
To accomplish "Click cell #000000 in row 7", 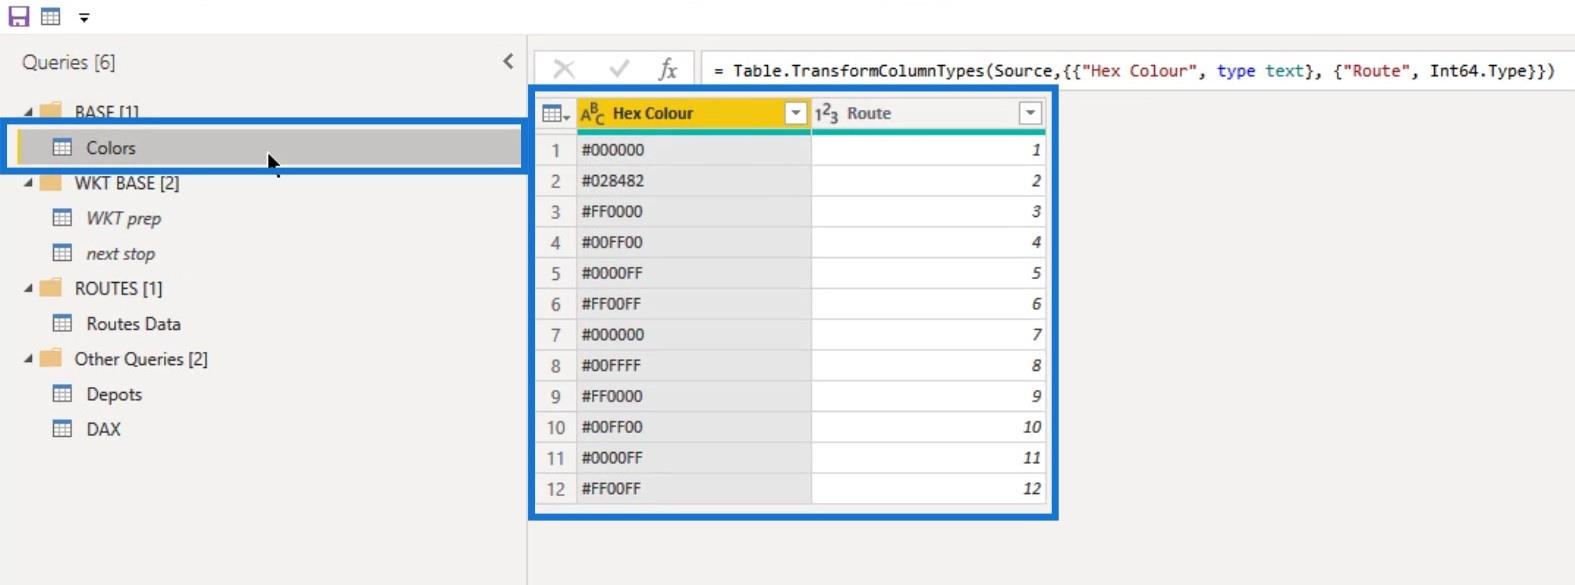I will [x=694, y=335].
